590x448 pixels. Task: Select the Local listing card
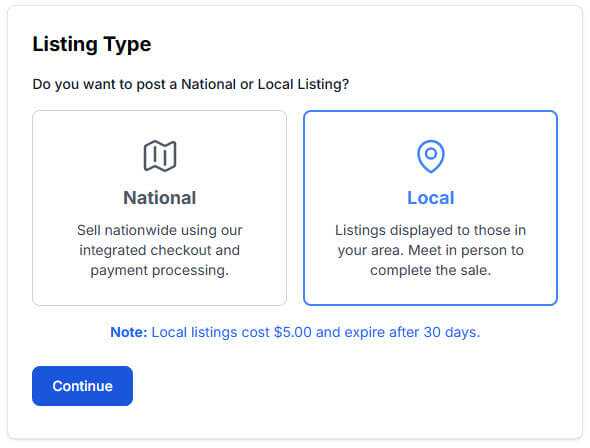click(430, 208)
